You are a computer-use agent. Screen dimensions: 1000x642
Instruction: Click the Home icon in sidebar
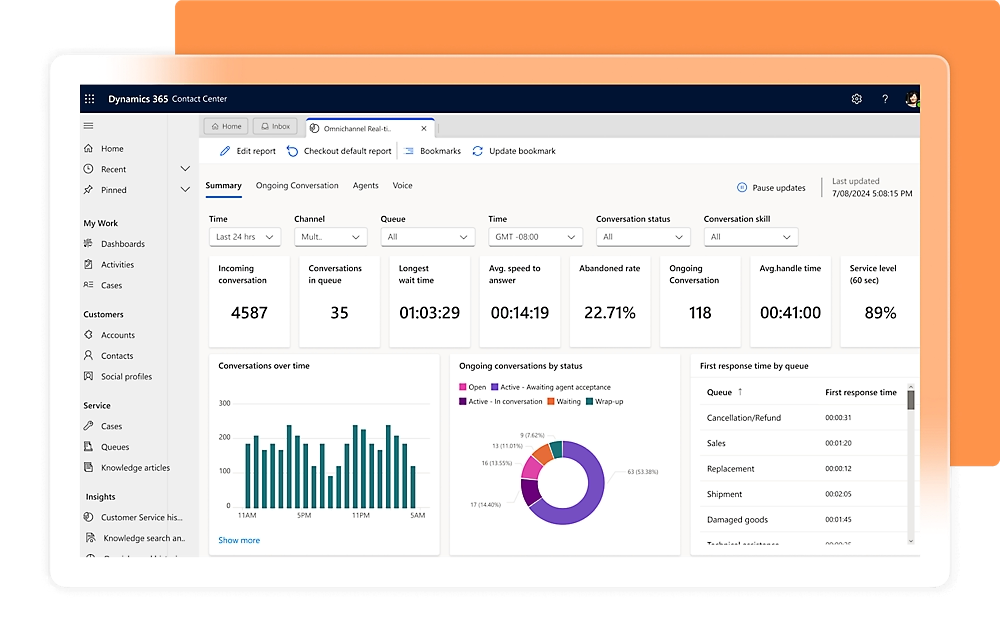[x=89, y=148]
